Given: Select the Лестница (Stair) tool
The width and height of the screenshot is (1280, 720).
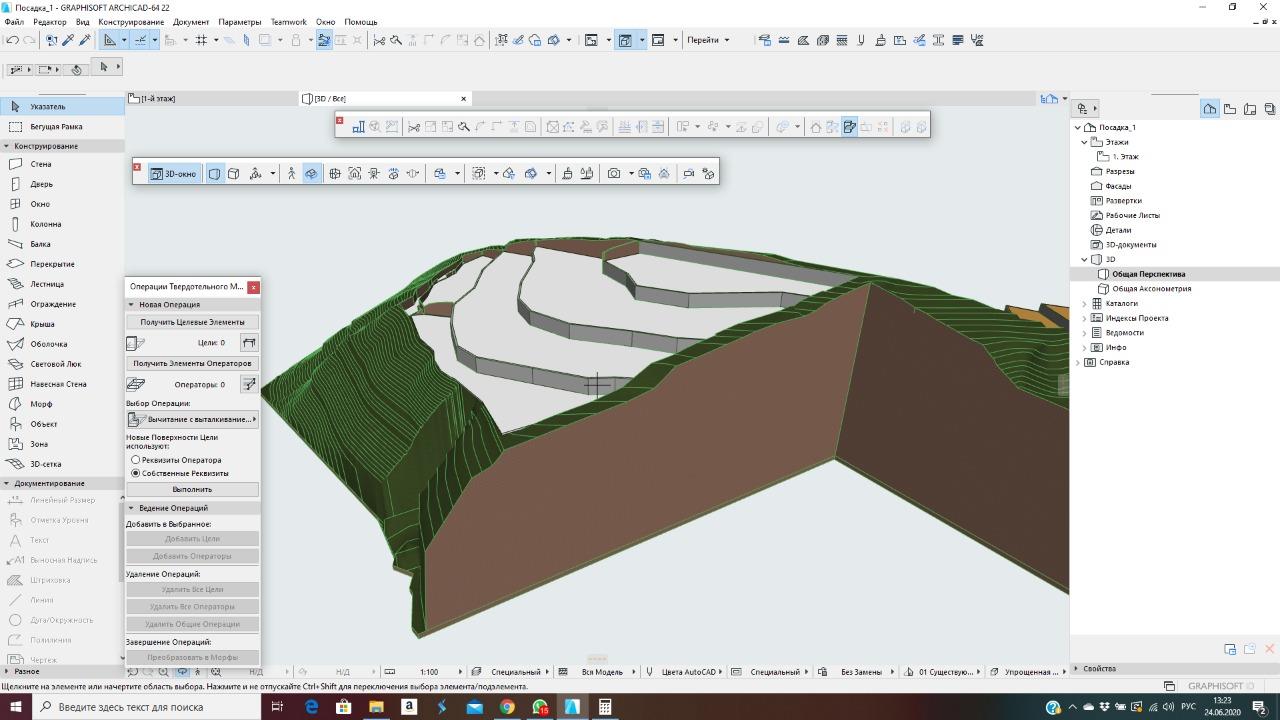Looking at the screenshot, I should (46, 284).
